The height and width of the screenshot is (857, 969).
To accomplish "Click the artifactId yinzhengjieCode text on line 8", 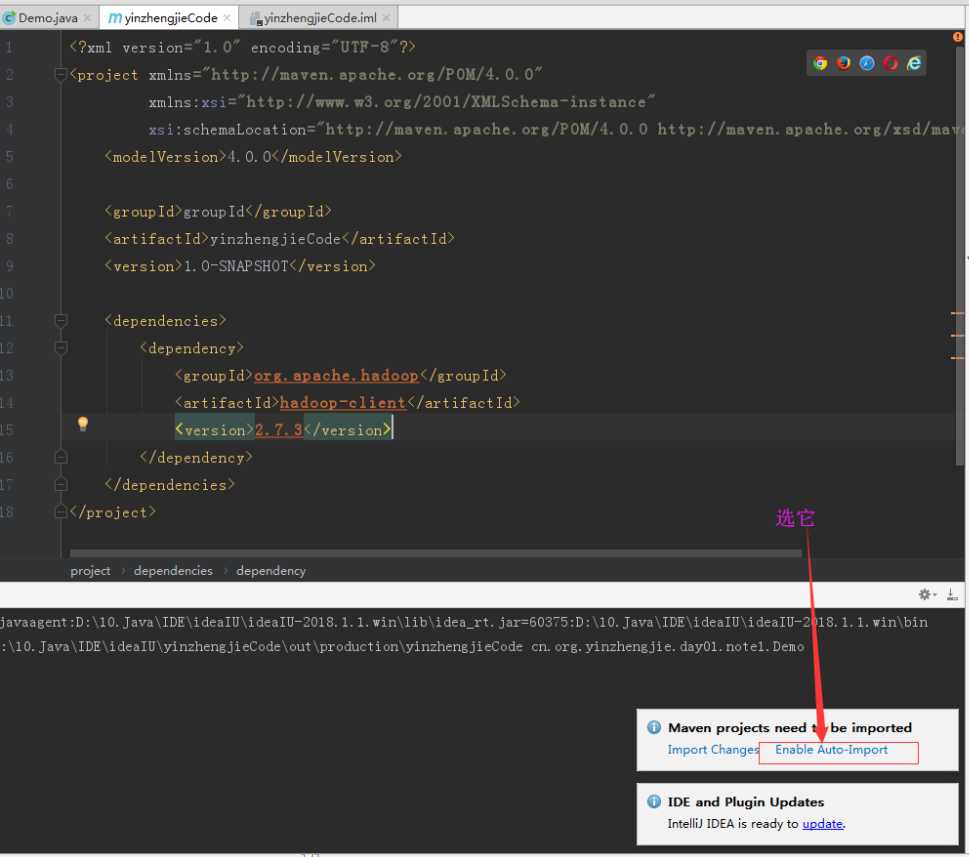I will pos(275,239).
